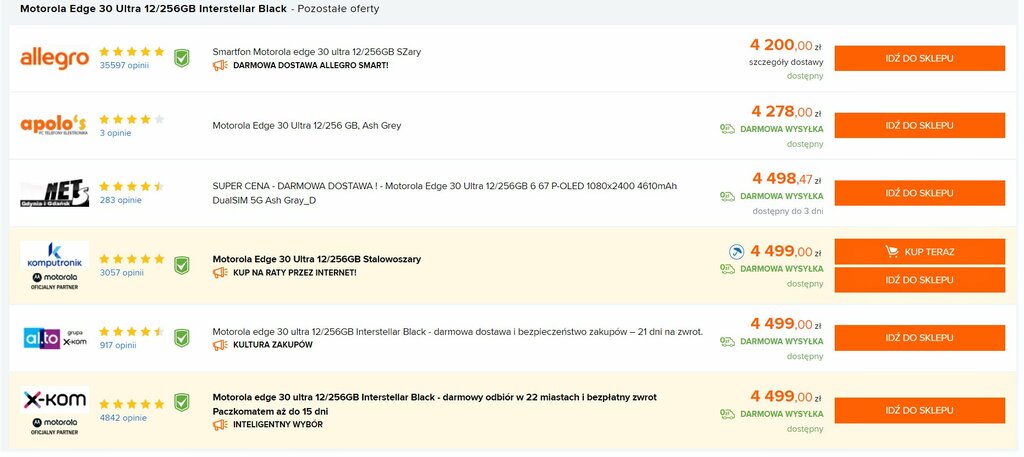
Task: Click dostępny do 3 dni availability text
Action: point(788,212)
